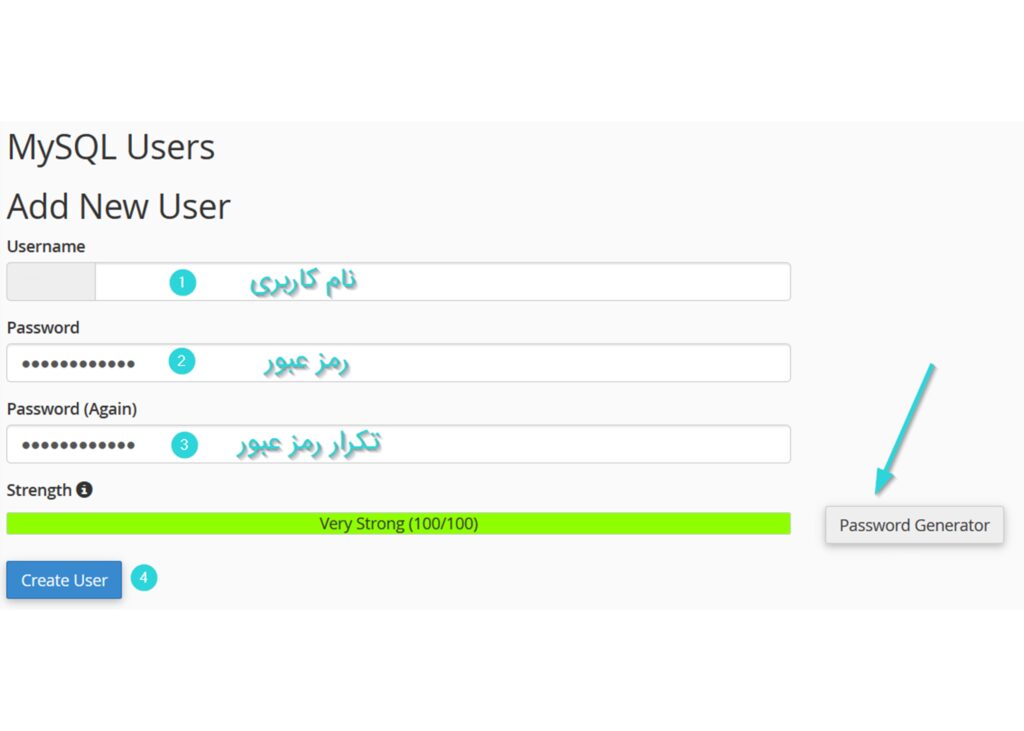Click the Create User button
The height and width of the screenshot is (731, 1024).
tap(64, 580)
